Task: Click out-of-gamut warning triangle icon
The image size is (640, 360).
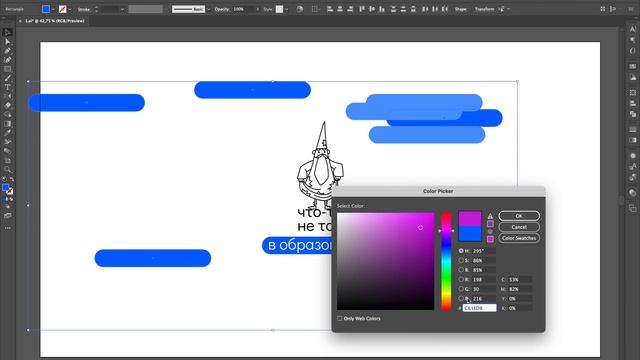Action: coord(490,216)
